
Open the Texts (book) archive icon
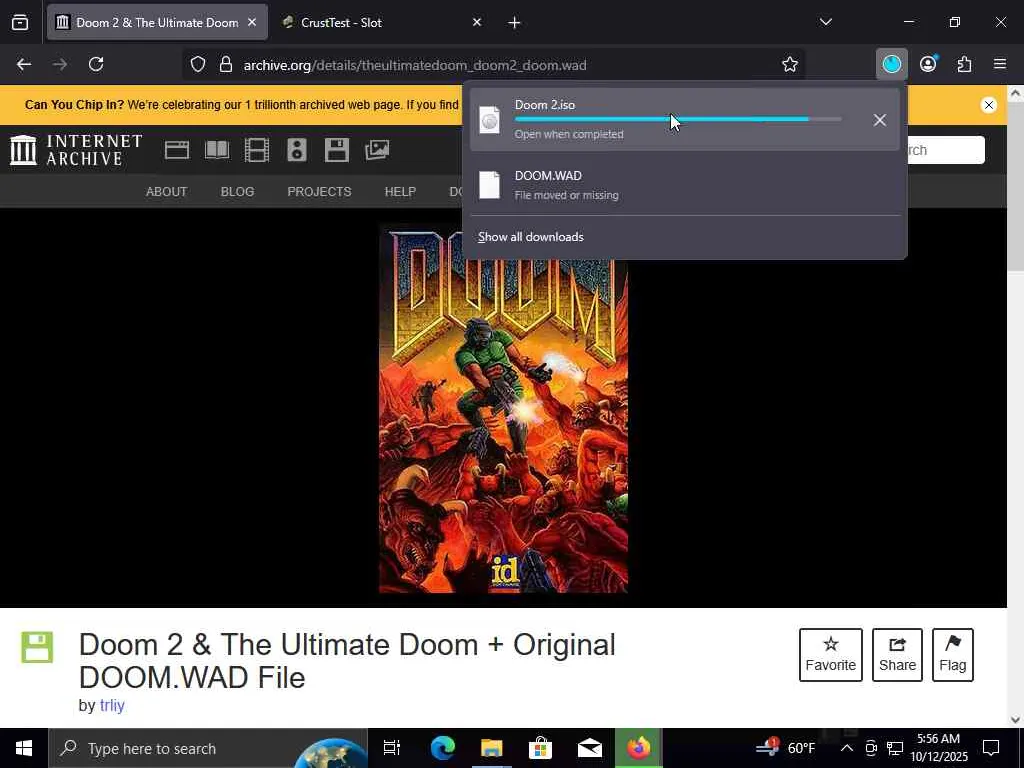217,150
